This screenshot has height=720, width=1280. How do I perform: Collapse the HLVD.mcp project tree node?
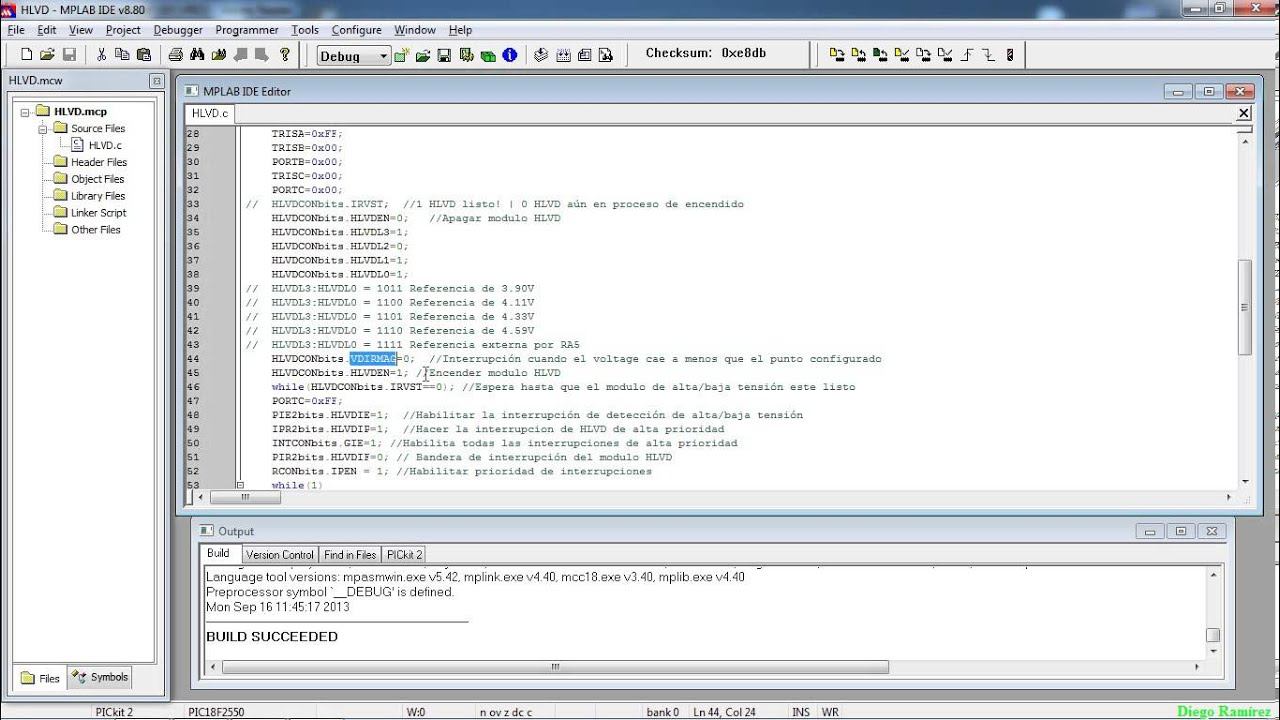click(25, 112)
